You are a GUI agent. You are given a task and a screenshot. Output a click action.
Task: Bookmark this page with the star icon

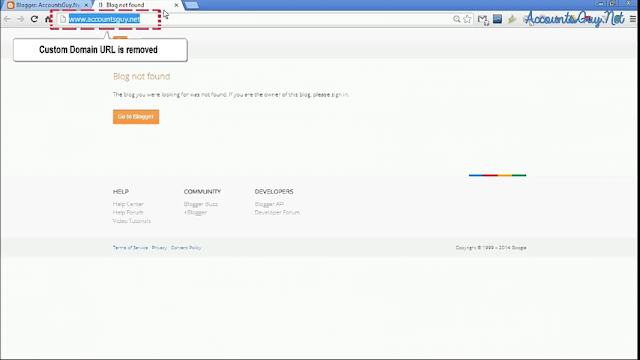tap(467, 19)
